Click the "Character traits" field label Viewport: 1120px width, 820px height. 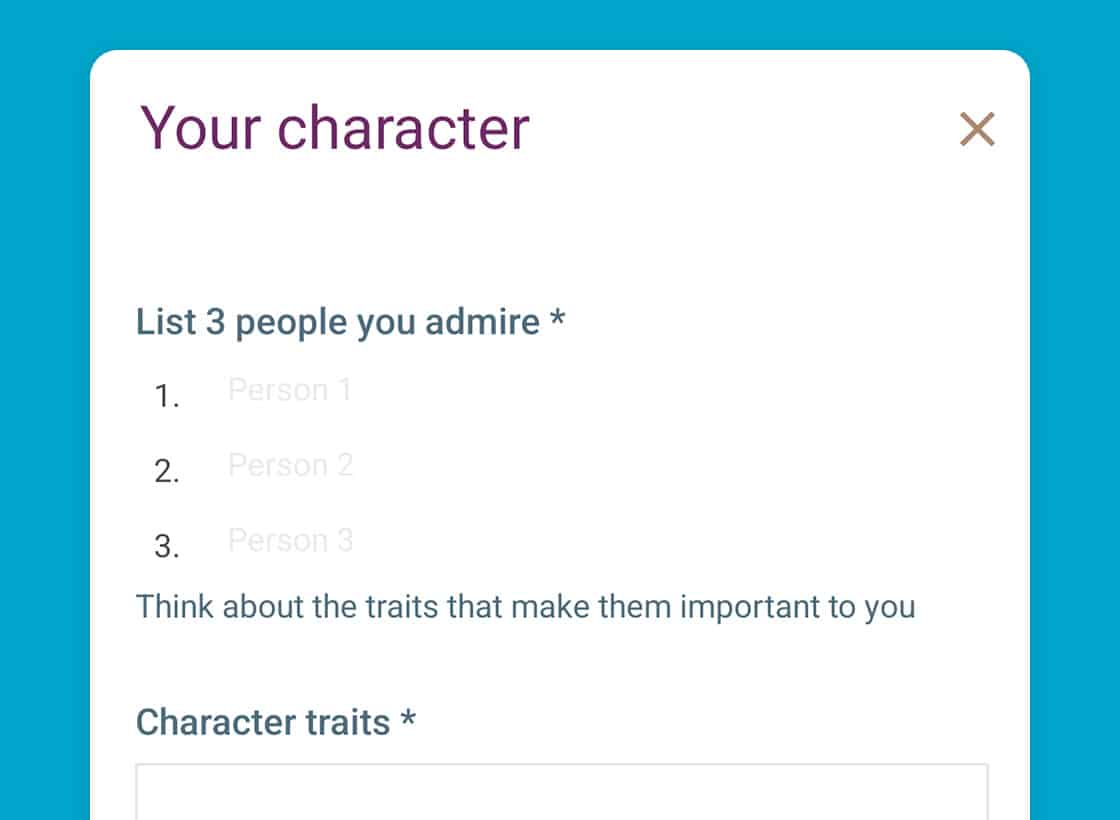[x=263, y=722]
